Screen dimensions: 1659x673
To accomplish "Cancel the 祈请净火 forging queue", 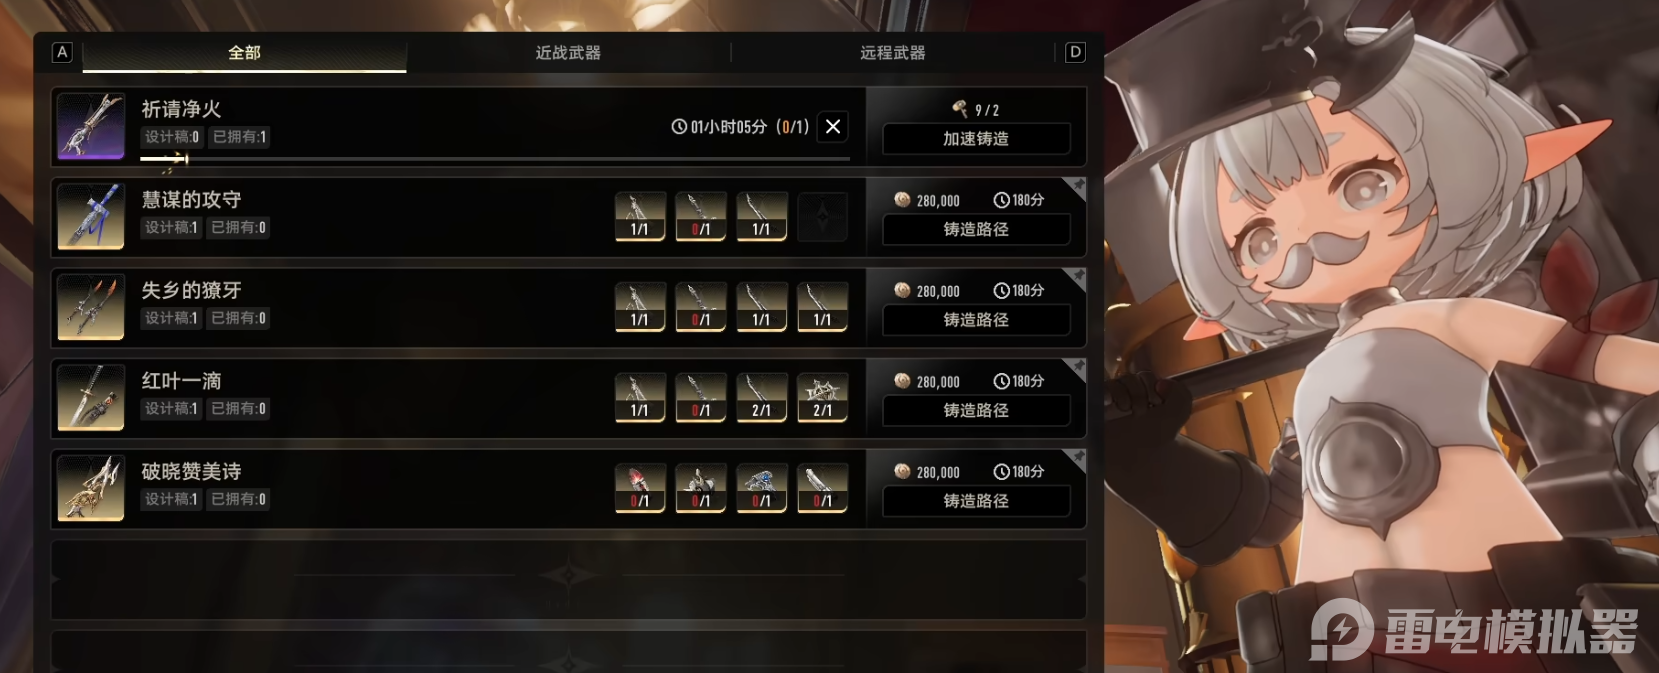I will pos(832,127).
